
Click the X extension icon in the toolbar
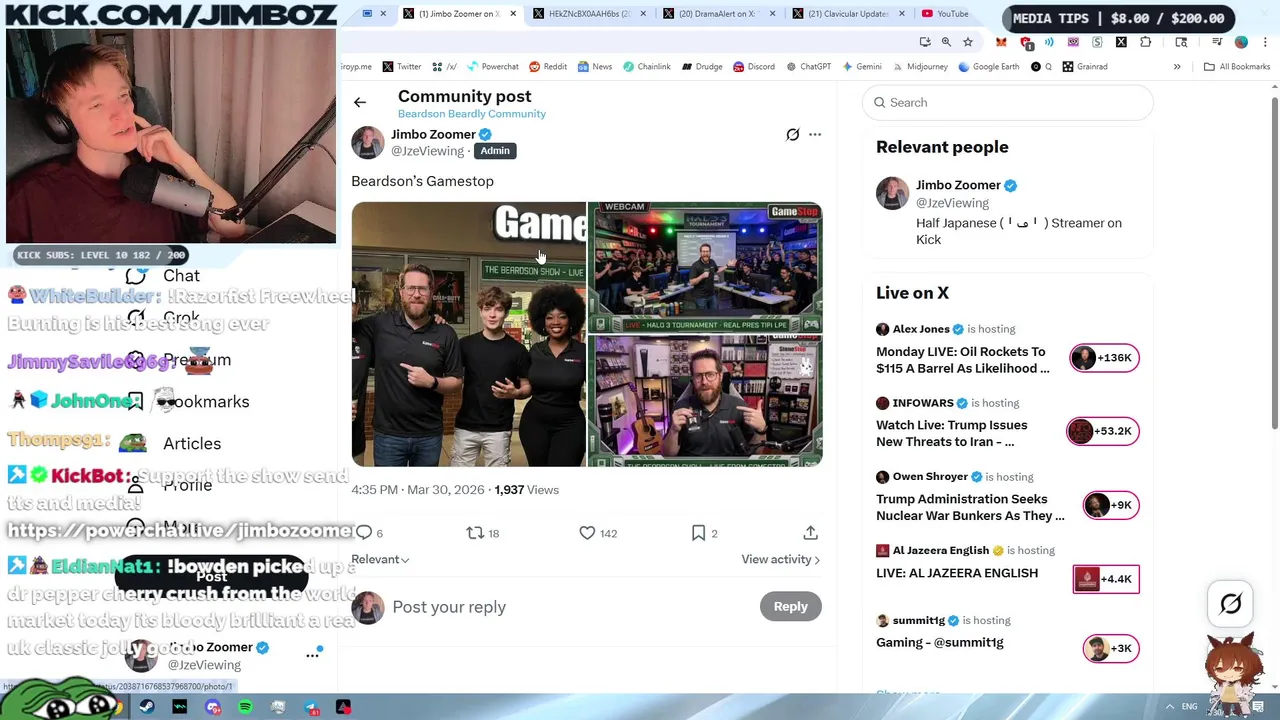tap(1121, 42)
